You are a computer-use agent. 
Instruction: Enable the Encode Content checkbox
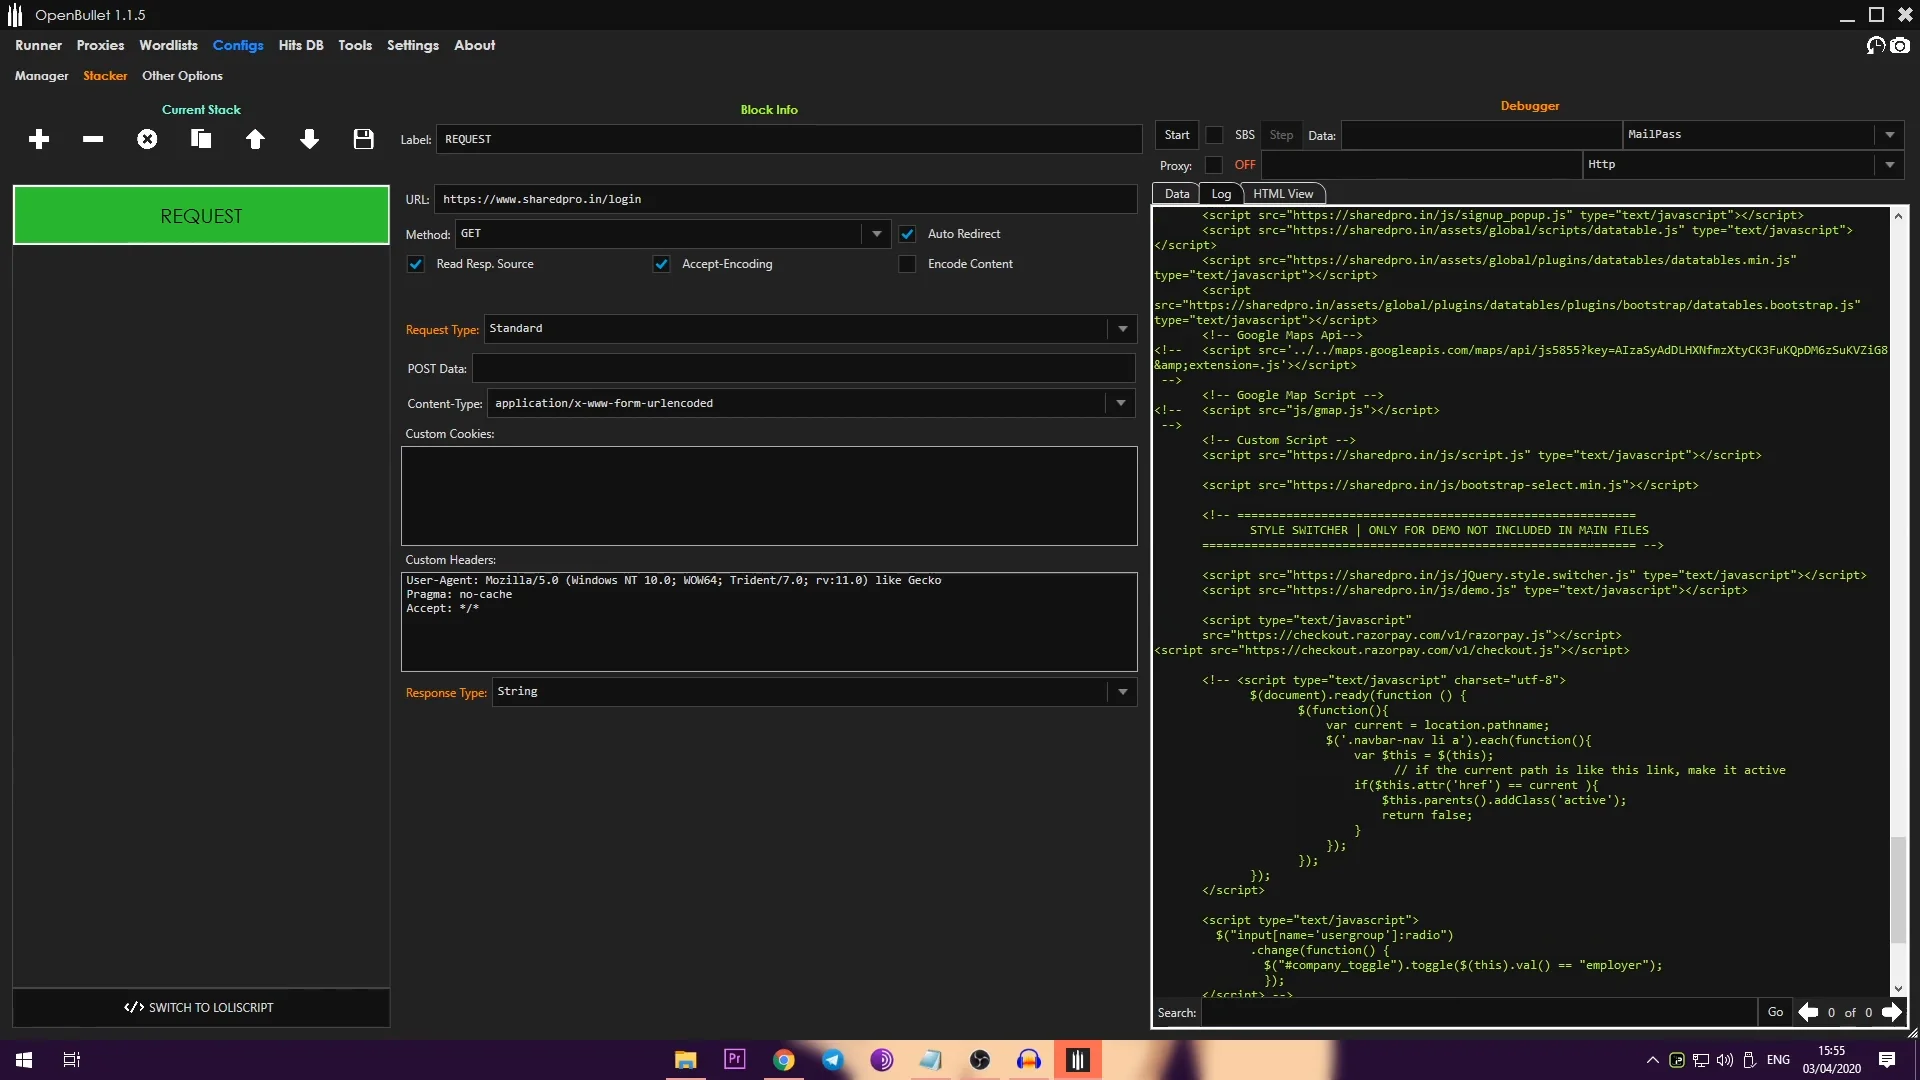pyautogui.click(x=909, y=264)
